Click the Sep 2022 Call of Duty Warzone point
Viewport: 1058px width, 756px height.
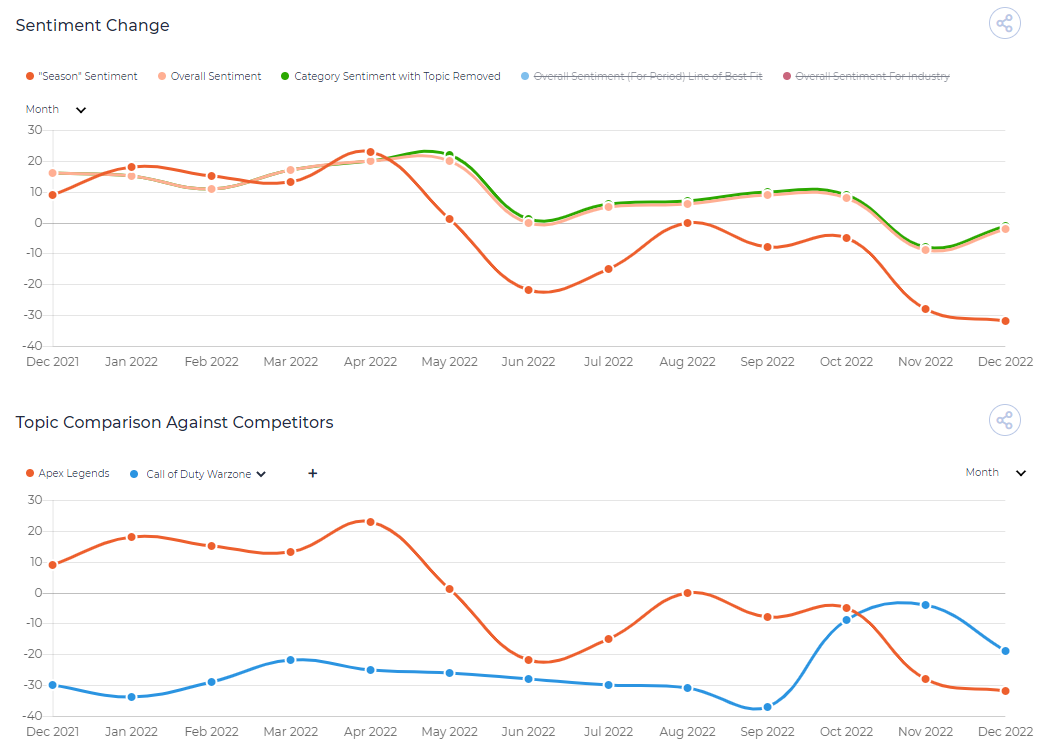[767, 707]
